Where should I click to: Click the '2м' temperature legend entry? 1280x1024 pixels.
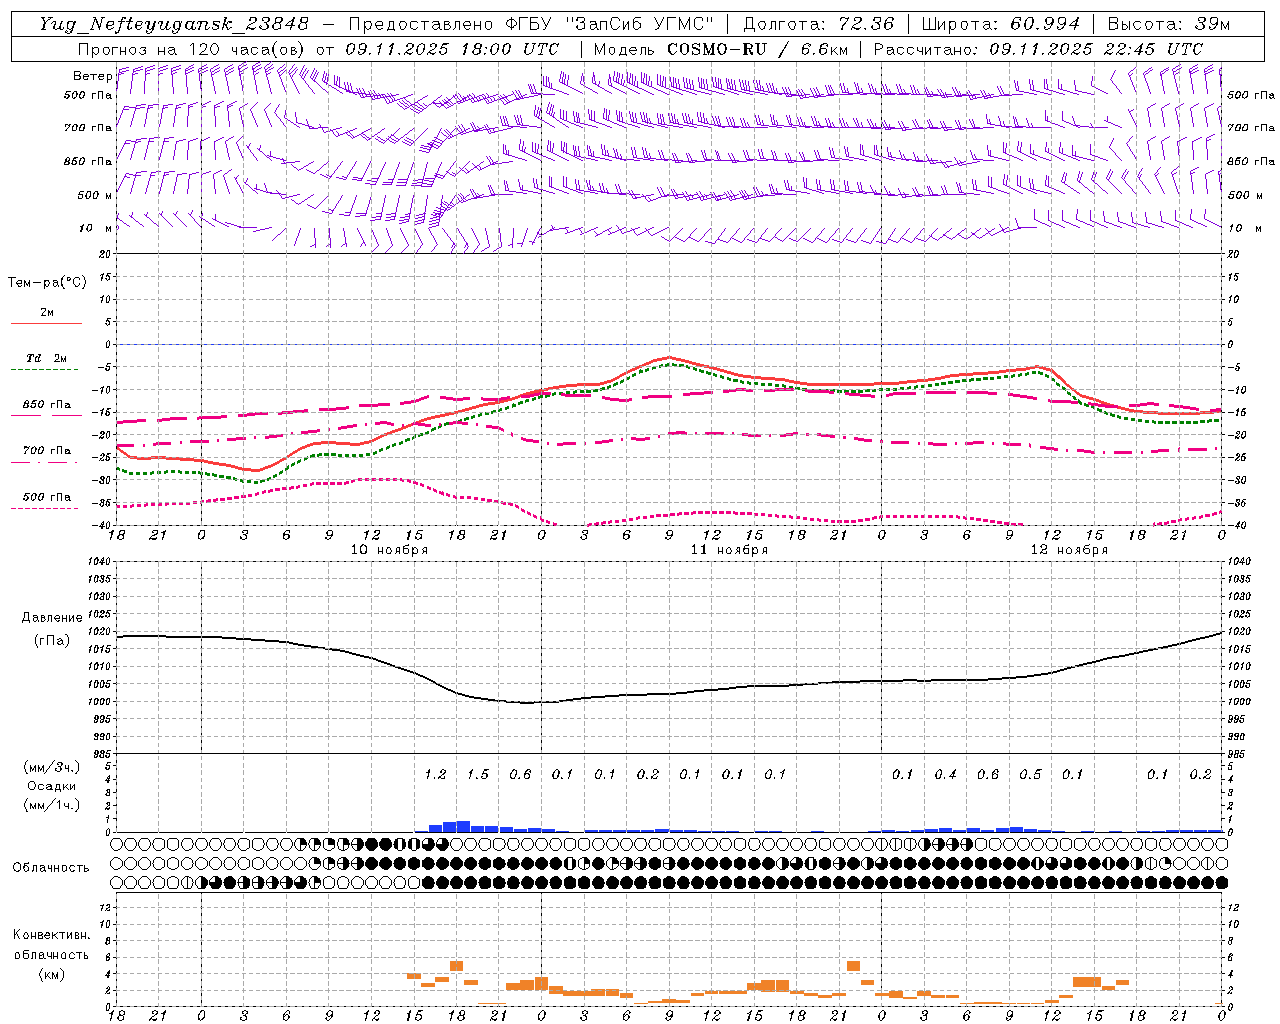[47, 313]
